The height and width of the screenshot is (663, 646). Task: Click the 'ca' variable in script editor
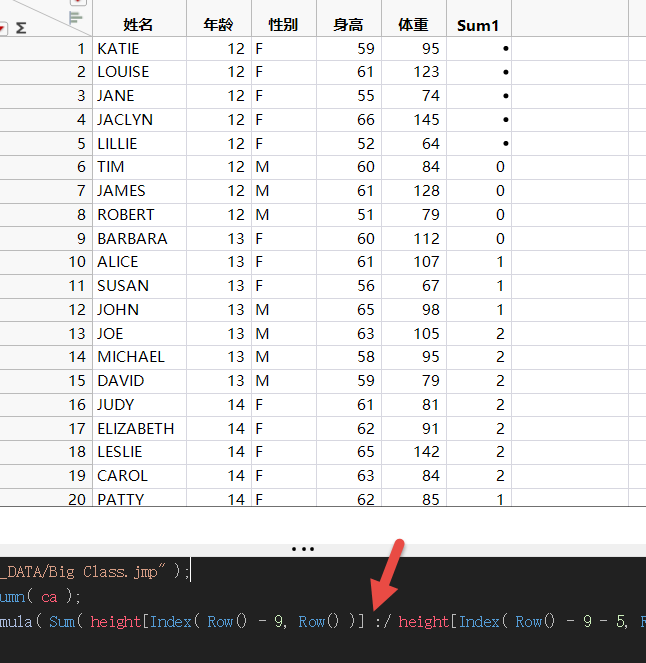point(49,597)
